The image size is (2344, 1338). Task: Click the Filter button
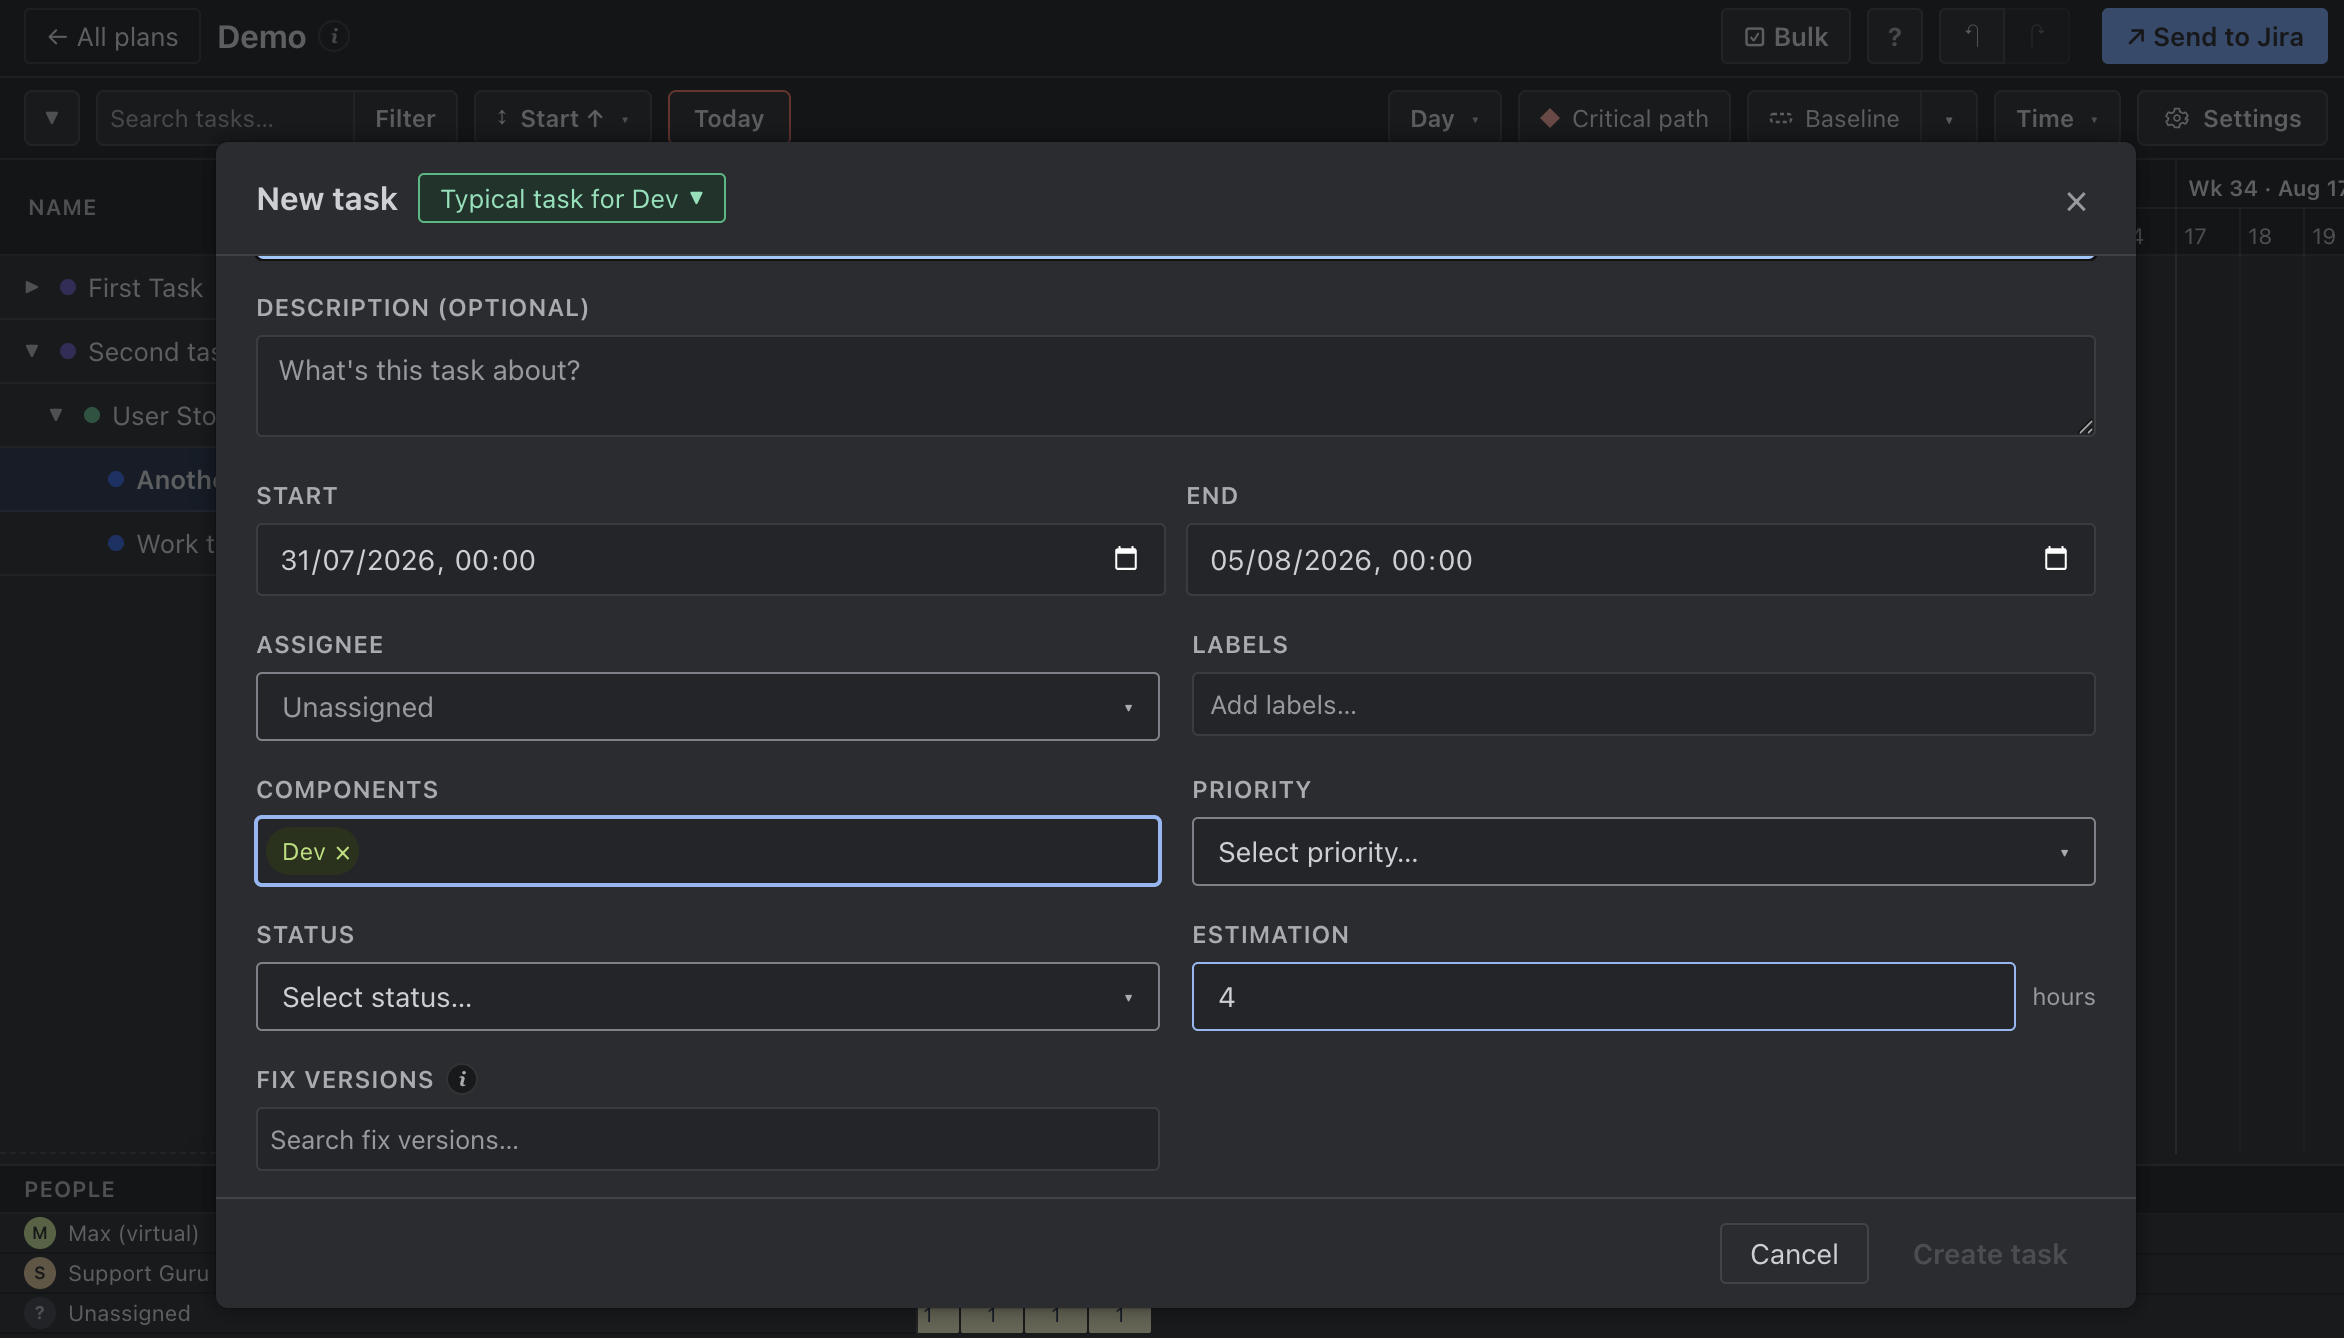(x=405, y=118)
